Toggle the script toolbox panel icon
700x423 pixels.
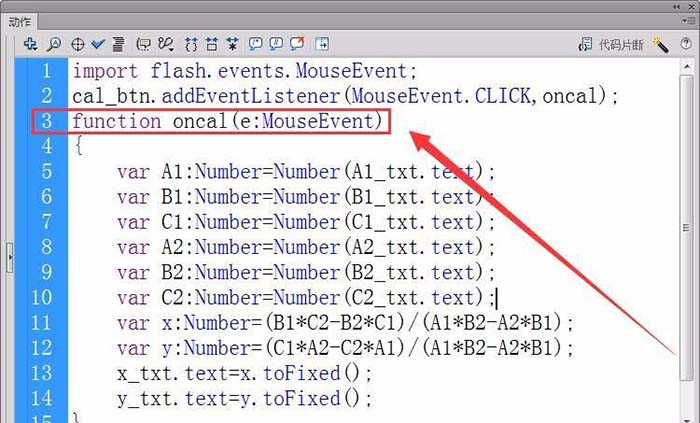pos(322,44)
